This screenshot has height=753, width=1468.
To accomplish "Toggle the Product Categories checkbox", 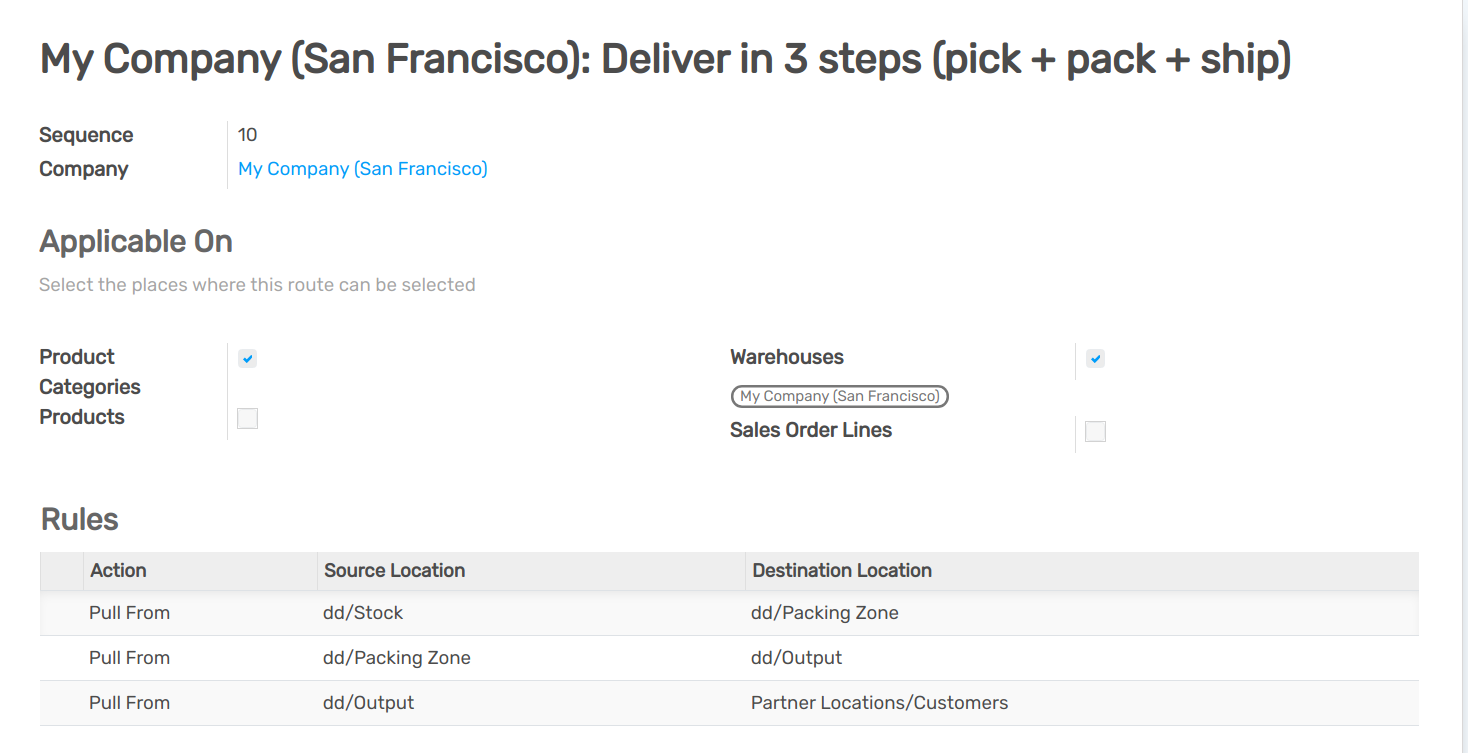I will 247,358.
